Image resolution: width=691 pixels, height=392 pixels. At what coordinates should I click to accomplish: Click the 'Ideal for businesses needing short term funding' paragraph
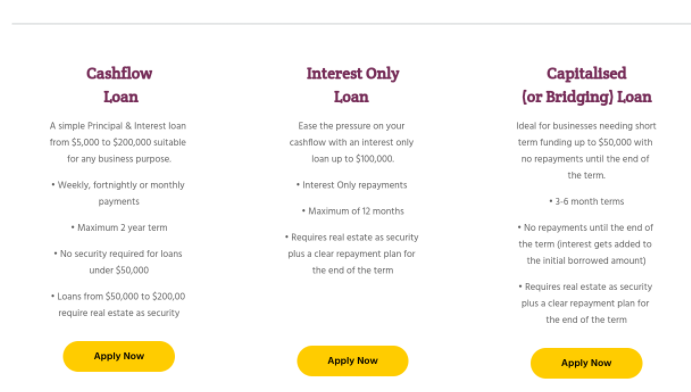click(586, 151)
